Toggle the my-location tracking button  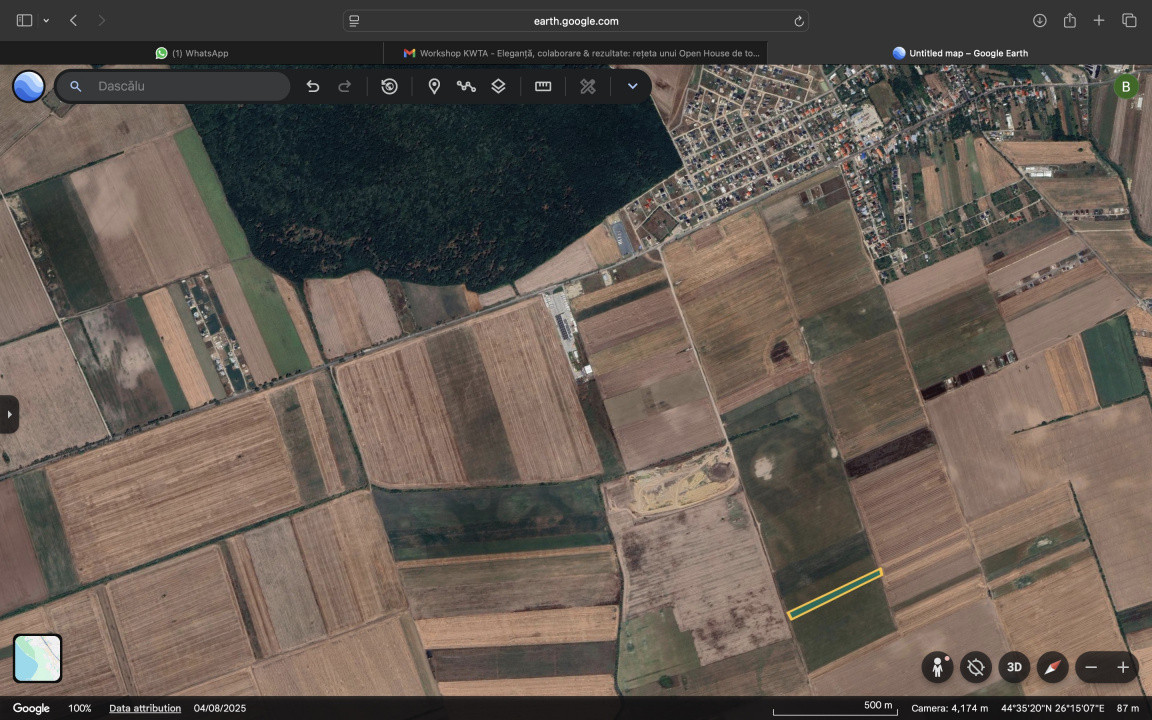coord(976,667)
